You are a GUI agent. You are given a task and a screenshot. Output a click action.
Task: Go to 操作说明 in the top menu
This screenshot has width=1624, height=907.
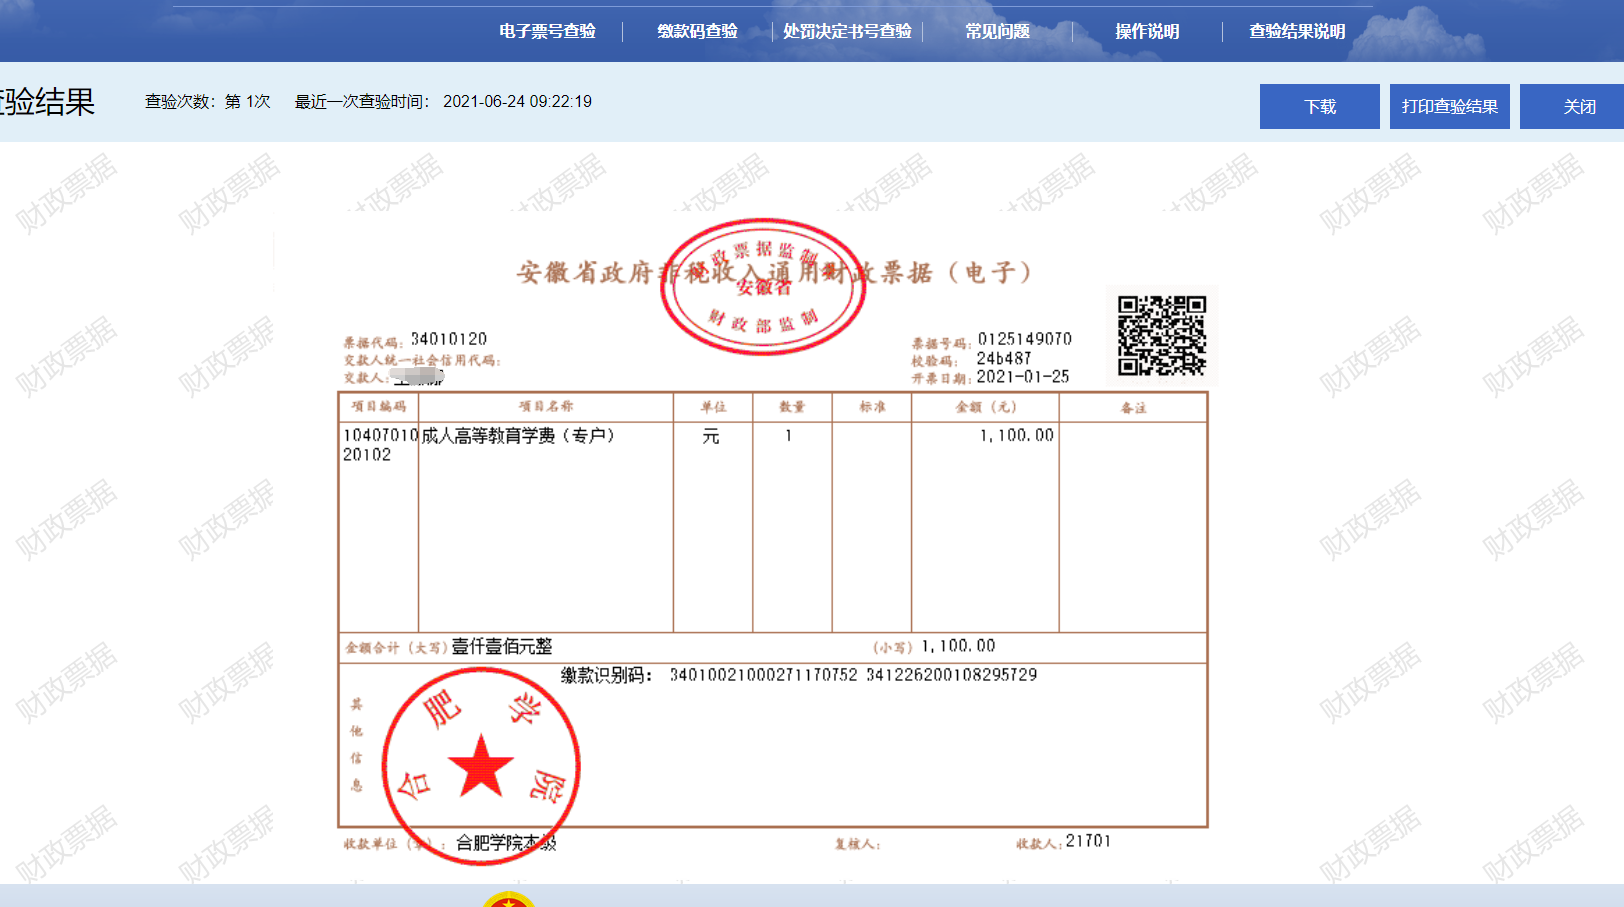point(1147,32)
